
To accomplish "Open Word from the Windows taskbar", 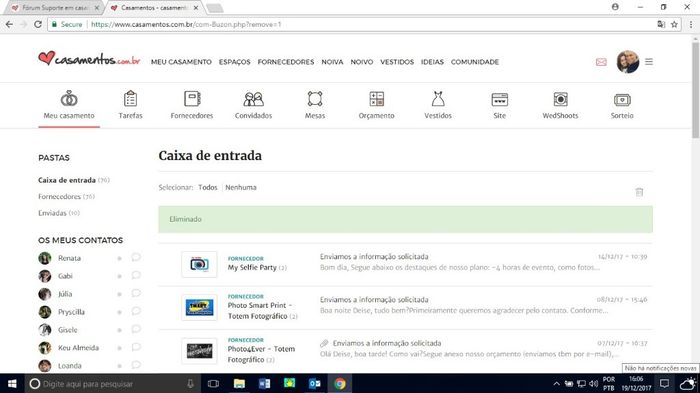I will click(264, 384).
